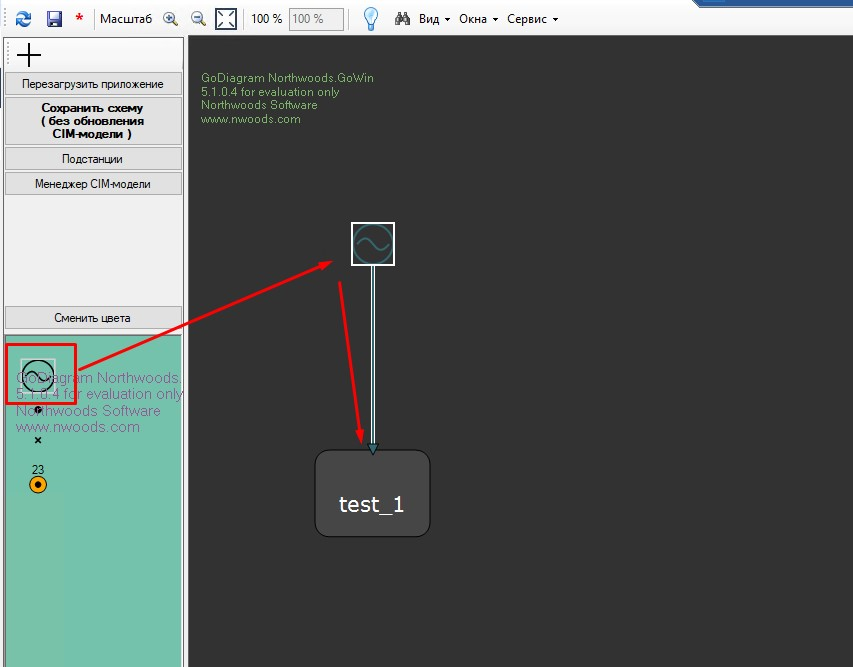The image size is (853, 667).
Task: Select the test_1 node on canvas
Action: [x=372, y=493]
